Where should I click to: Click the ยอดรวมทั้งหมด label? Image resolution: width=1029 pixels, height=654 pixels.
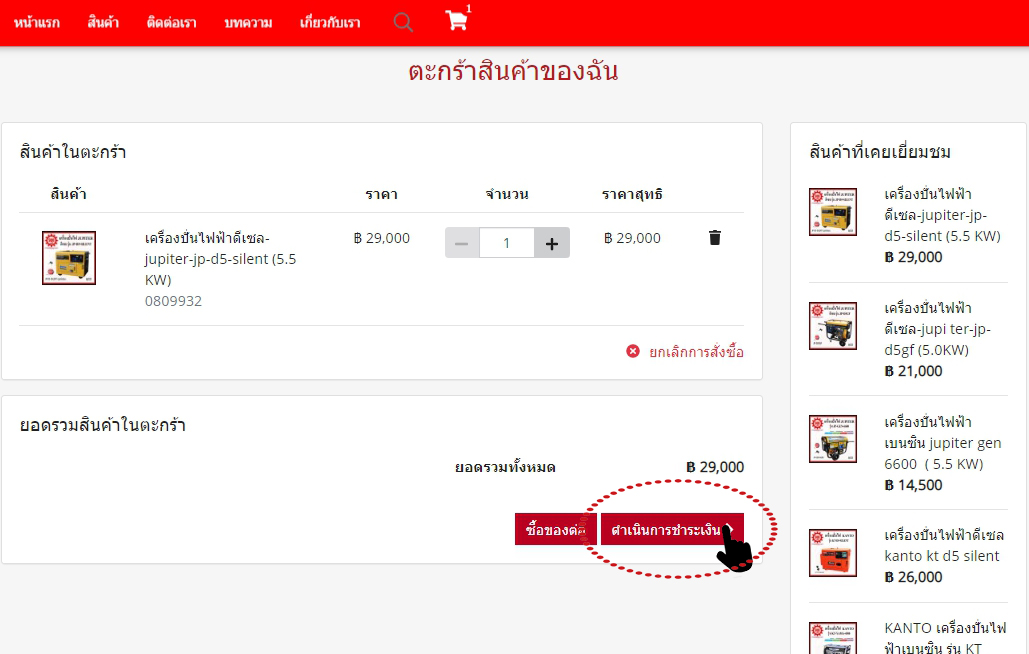point(505,468)
